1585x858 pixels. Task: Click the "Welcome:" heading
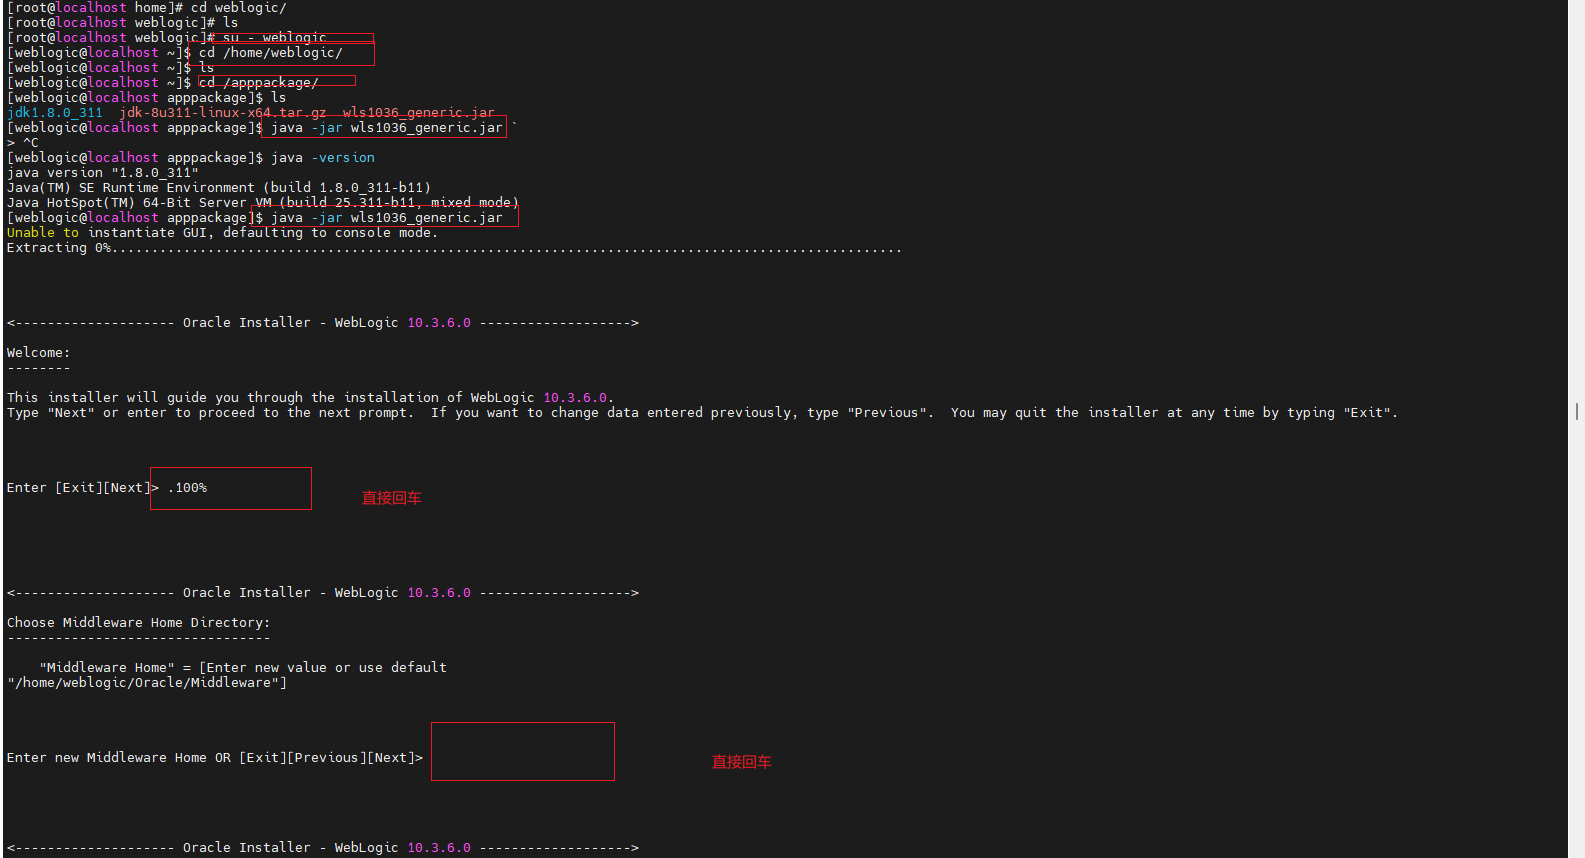click(39, 353)
